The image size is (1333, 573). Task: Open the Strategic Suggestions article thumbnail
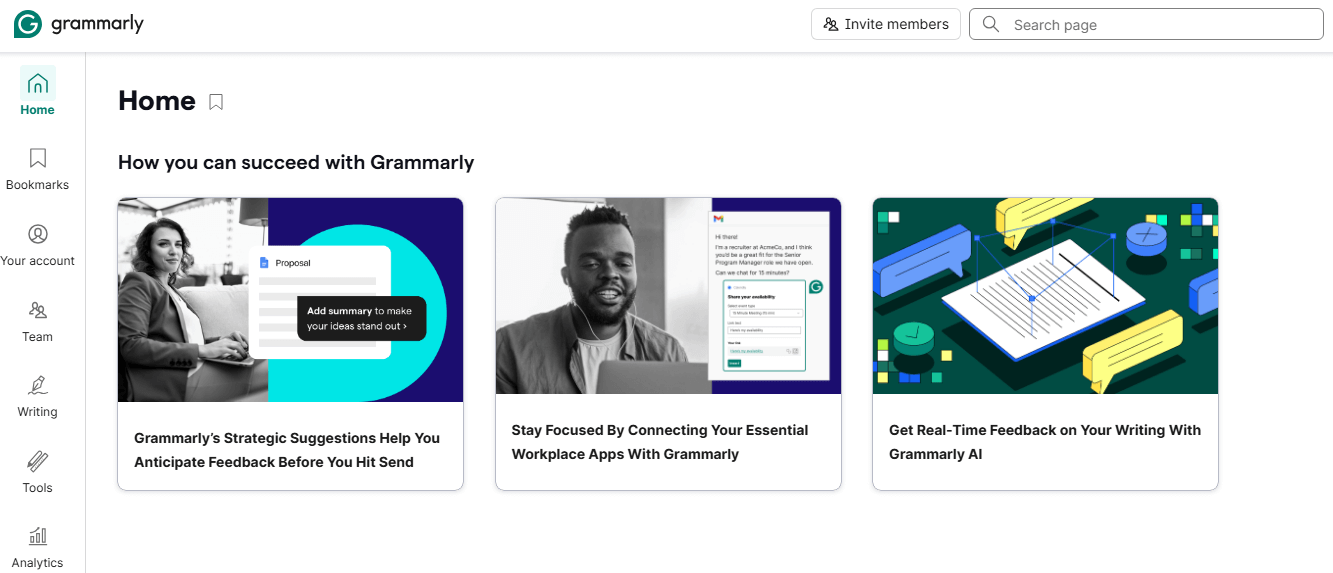point(290,299)
